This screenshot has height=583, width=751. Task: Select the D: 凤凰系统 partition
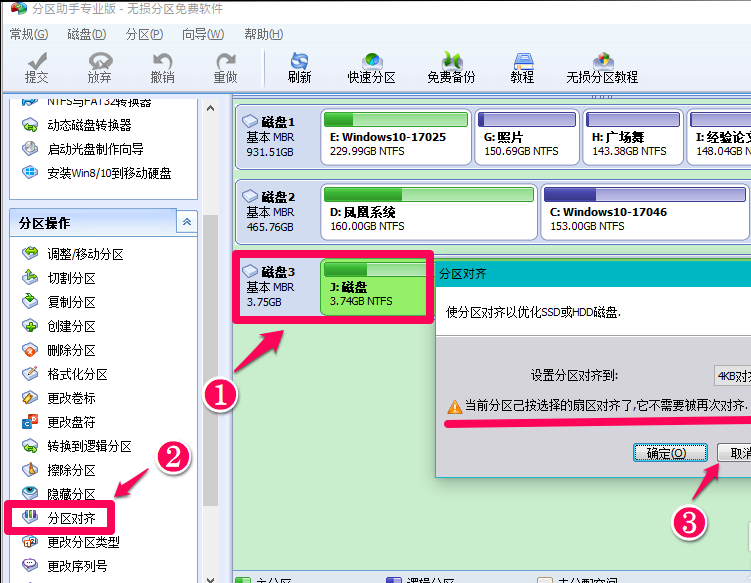[x=428, y=210]
